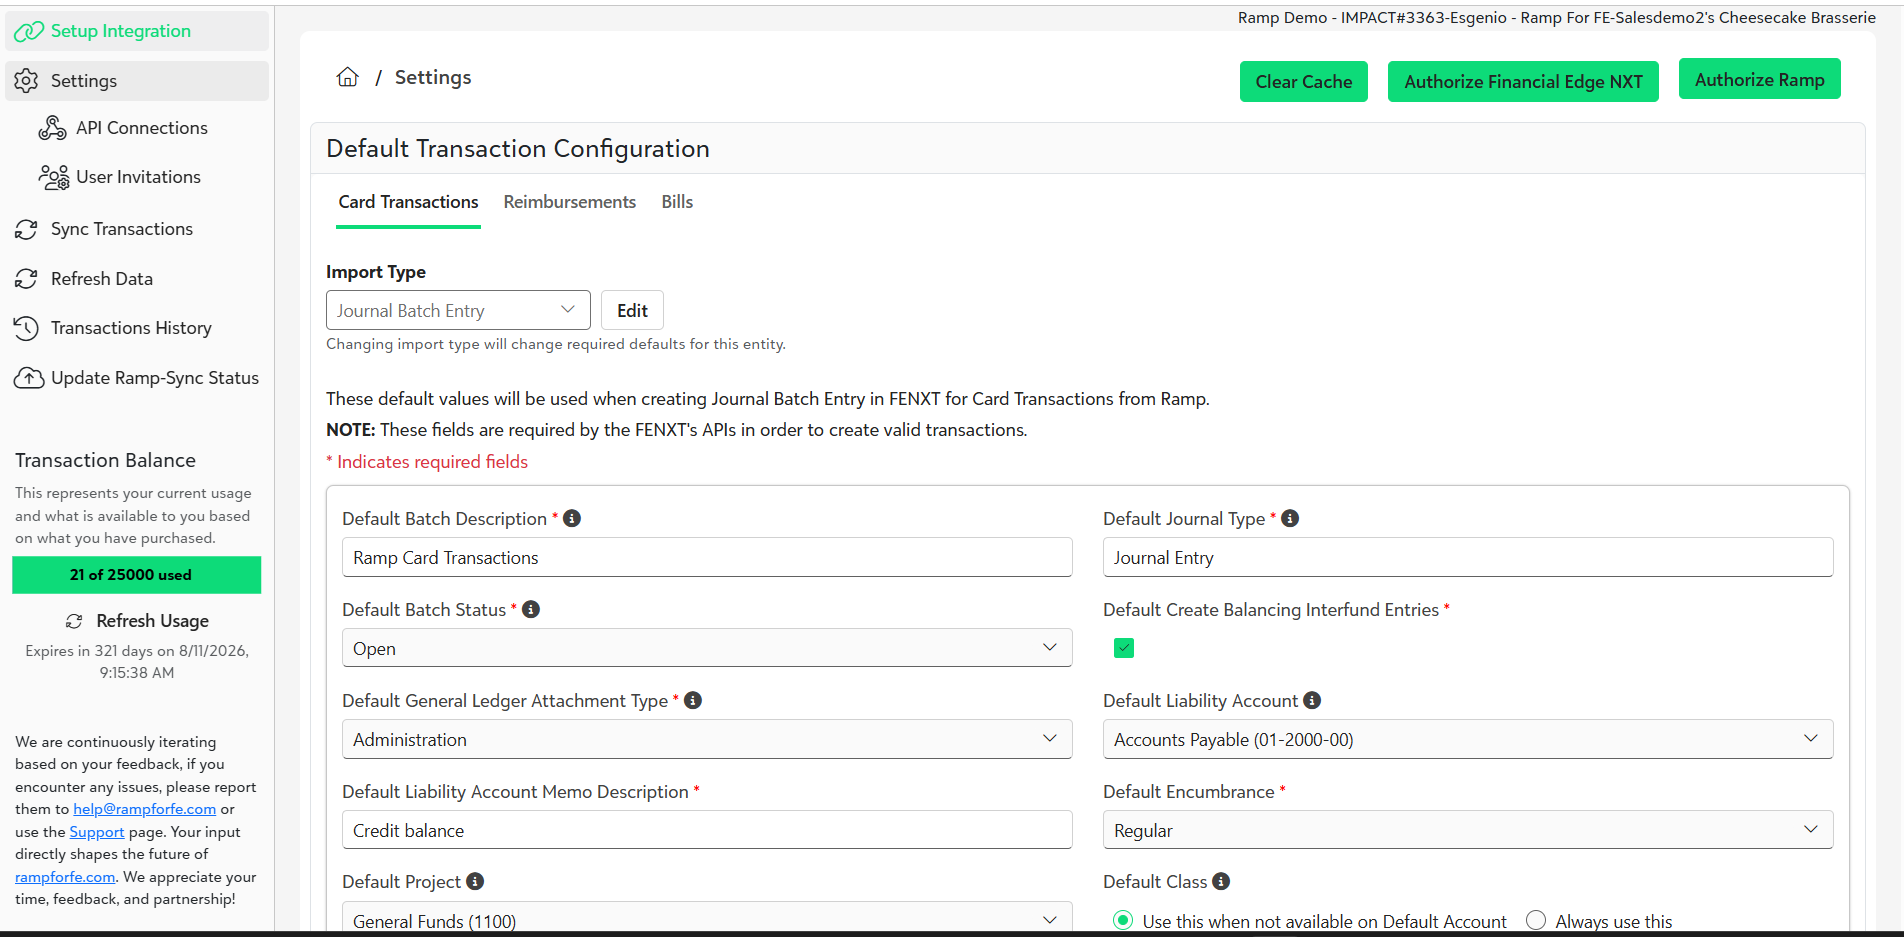
Task: Click the Refresh Usage button
Action: [137, 621]
